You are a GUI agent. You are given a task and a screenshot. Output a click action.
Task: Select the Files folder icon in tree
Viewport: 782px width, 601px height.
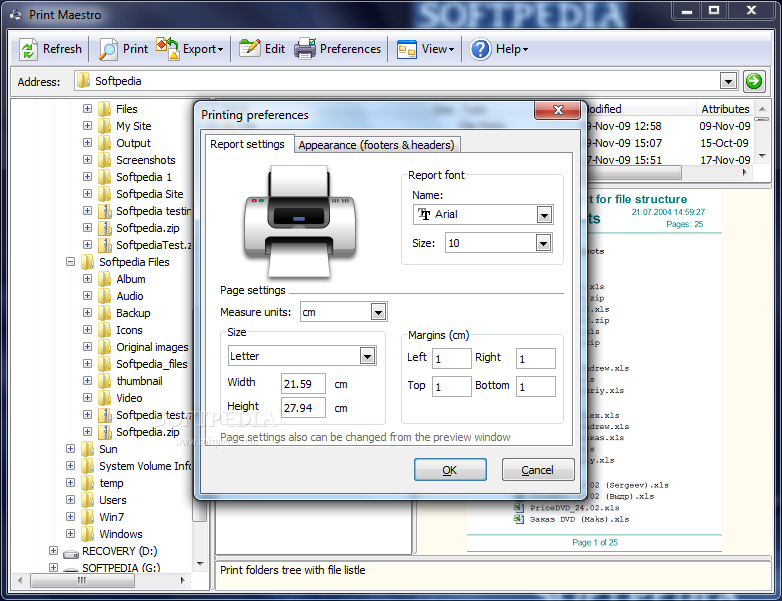[105, 109]
